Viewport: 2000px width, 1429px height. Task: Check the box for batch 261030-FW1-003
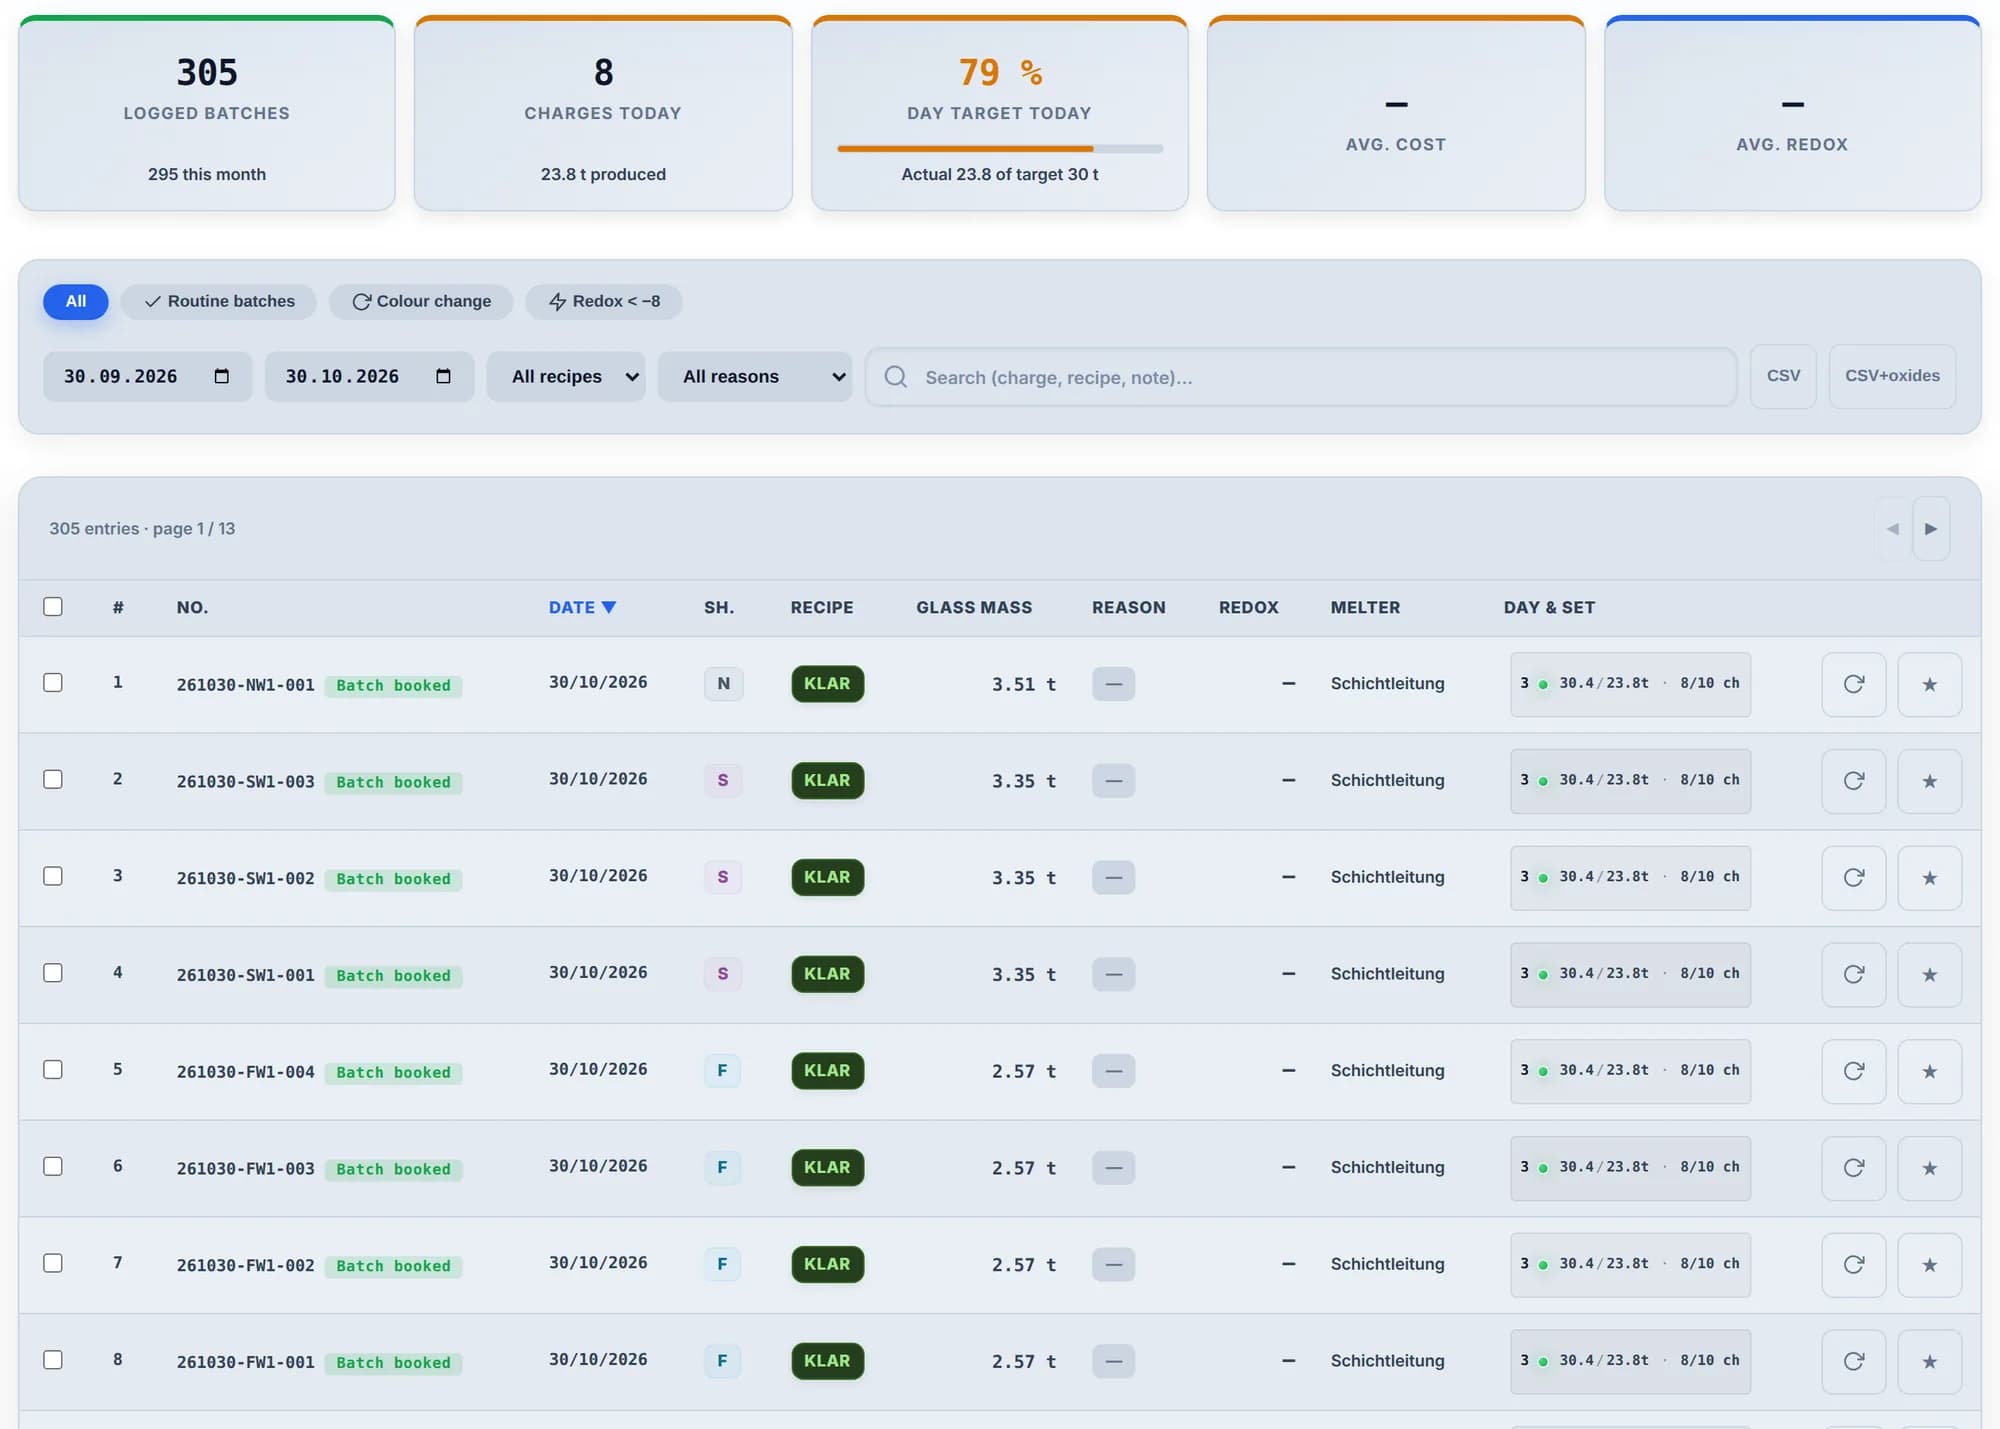pyautogui.click(x=53, y=1166)
